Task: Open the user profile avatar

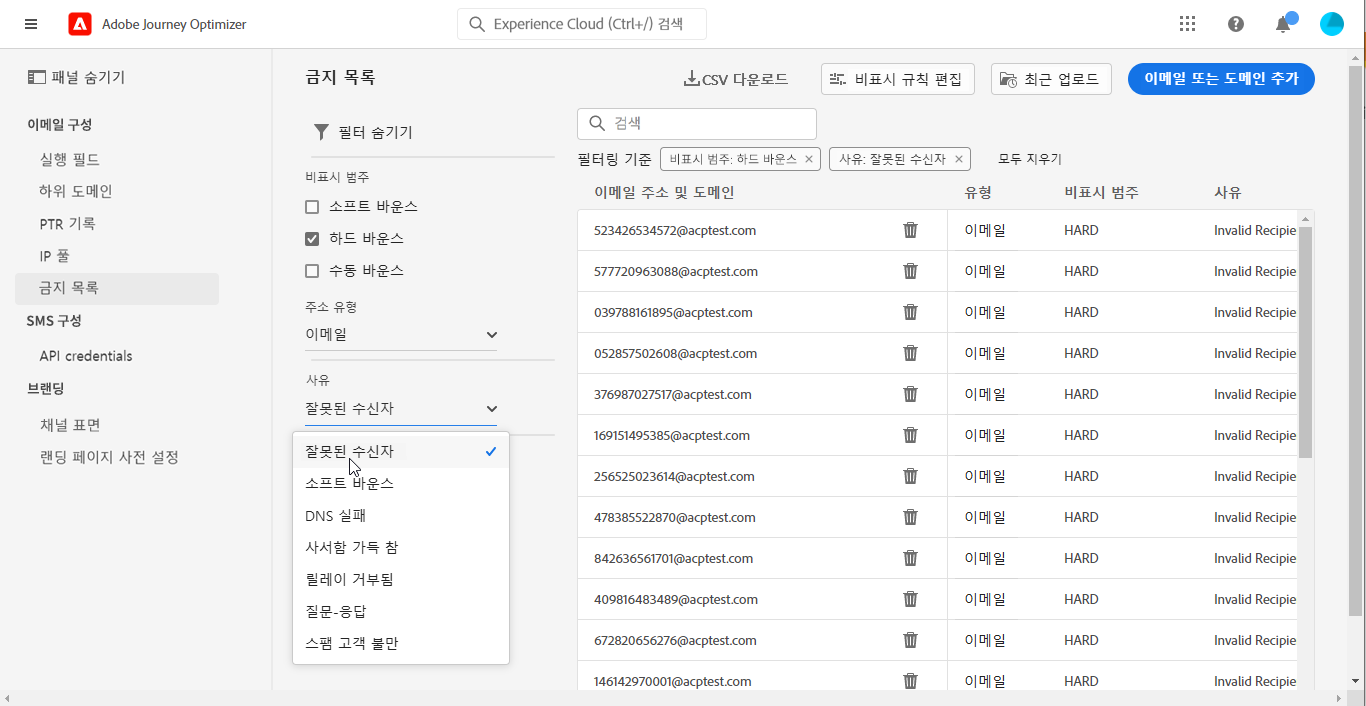Action: tap(1331, 24)
